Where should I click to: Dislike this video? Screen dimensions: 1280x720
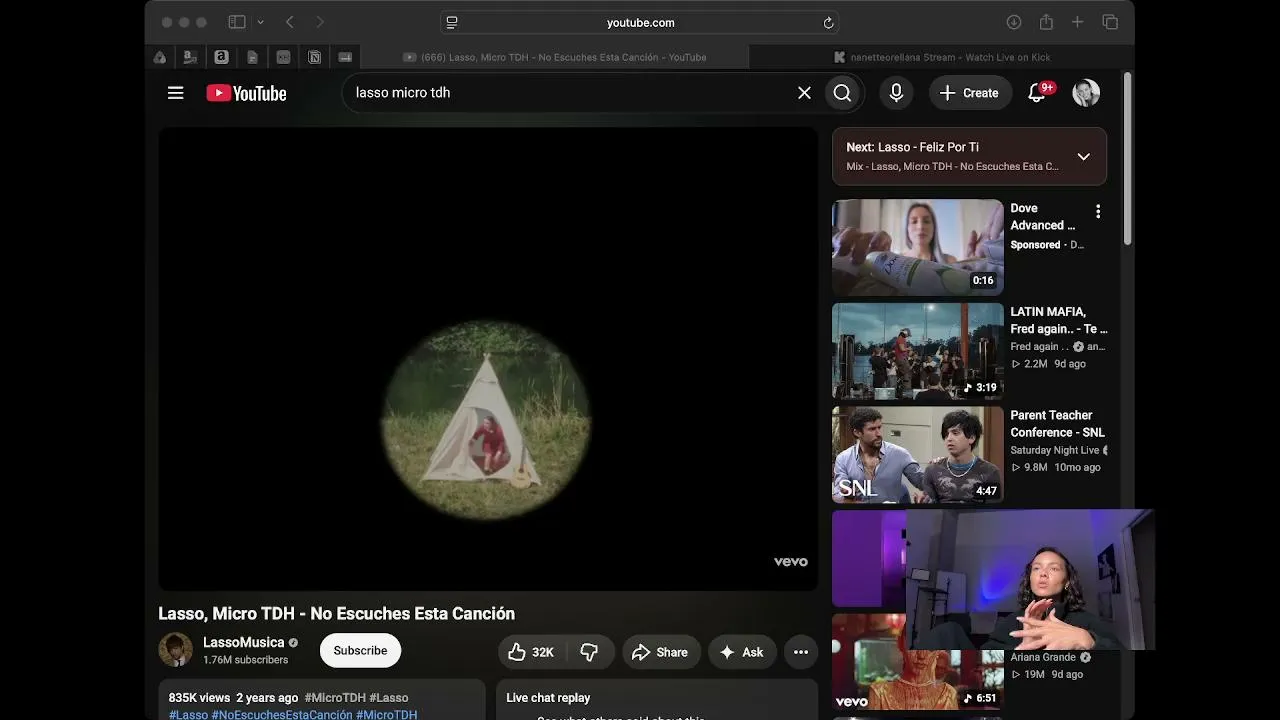(x=589, y=652)
